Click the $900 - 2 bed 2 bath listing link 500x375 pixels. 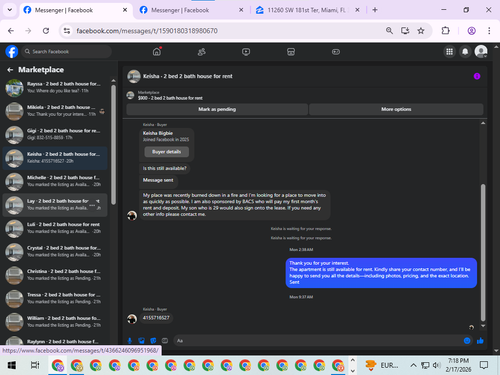(170, 98)
